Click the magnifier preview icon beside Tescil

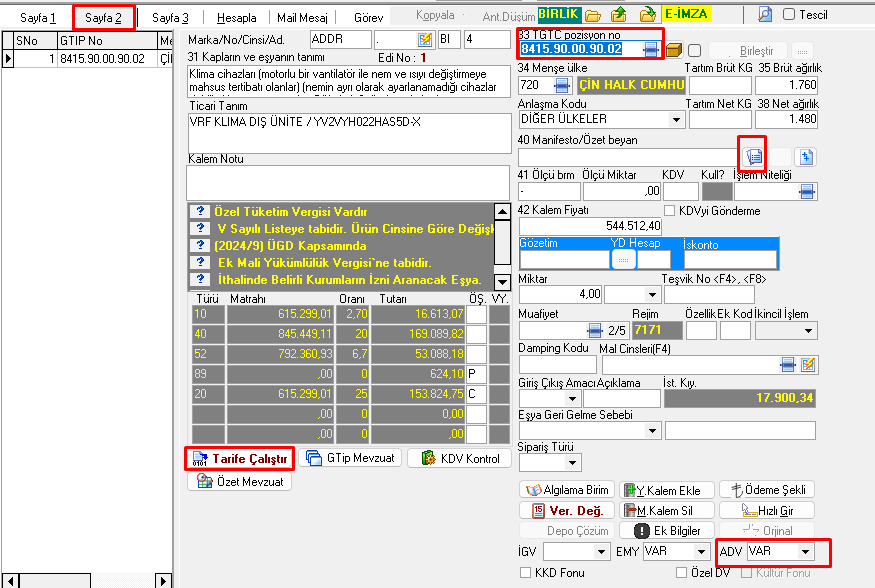click(765, 15)
